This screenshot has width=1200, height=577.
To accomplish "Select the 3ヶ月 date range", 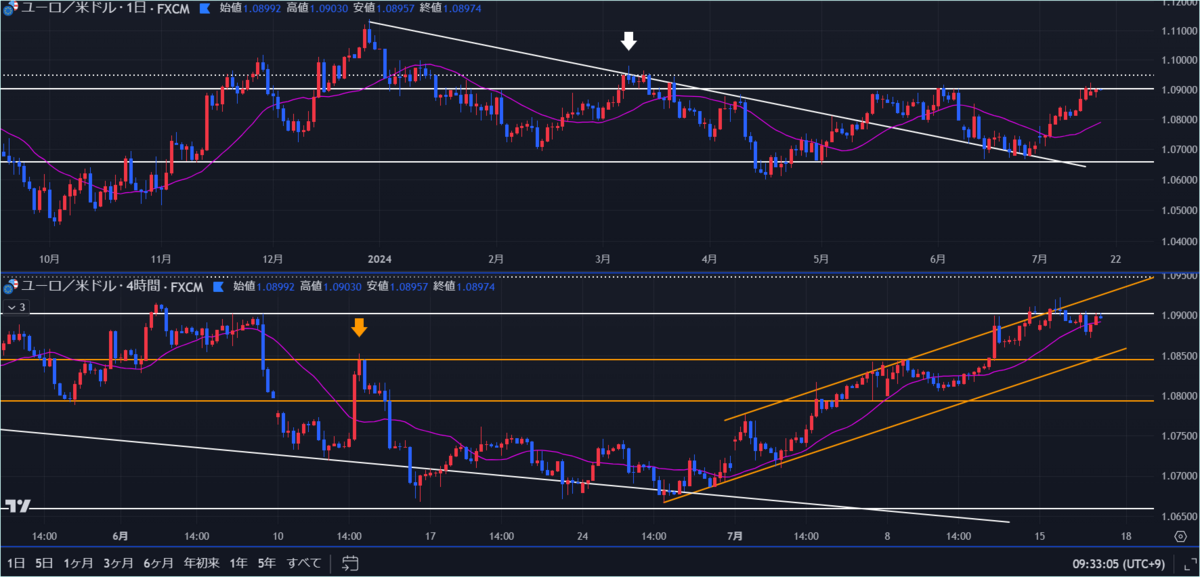I will (118, 563).
